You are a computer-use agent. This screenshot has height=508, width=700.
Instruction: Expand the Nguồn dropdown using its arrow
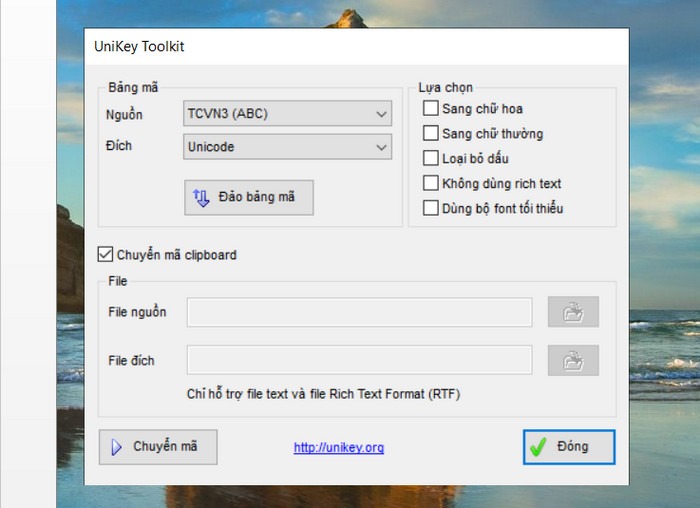pyautogui.click(x=381, y=114)
